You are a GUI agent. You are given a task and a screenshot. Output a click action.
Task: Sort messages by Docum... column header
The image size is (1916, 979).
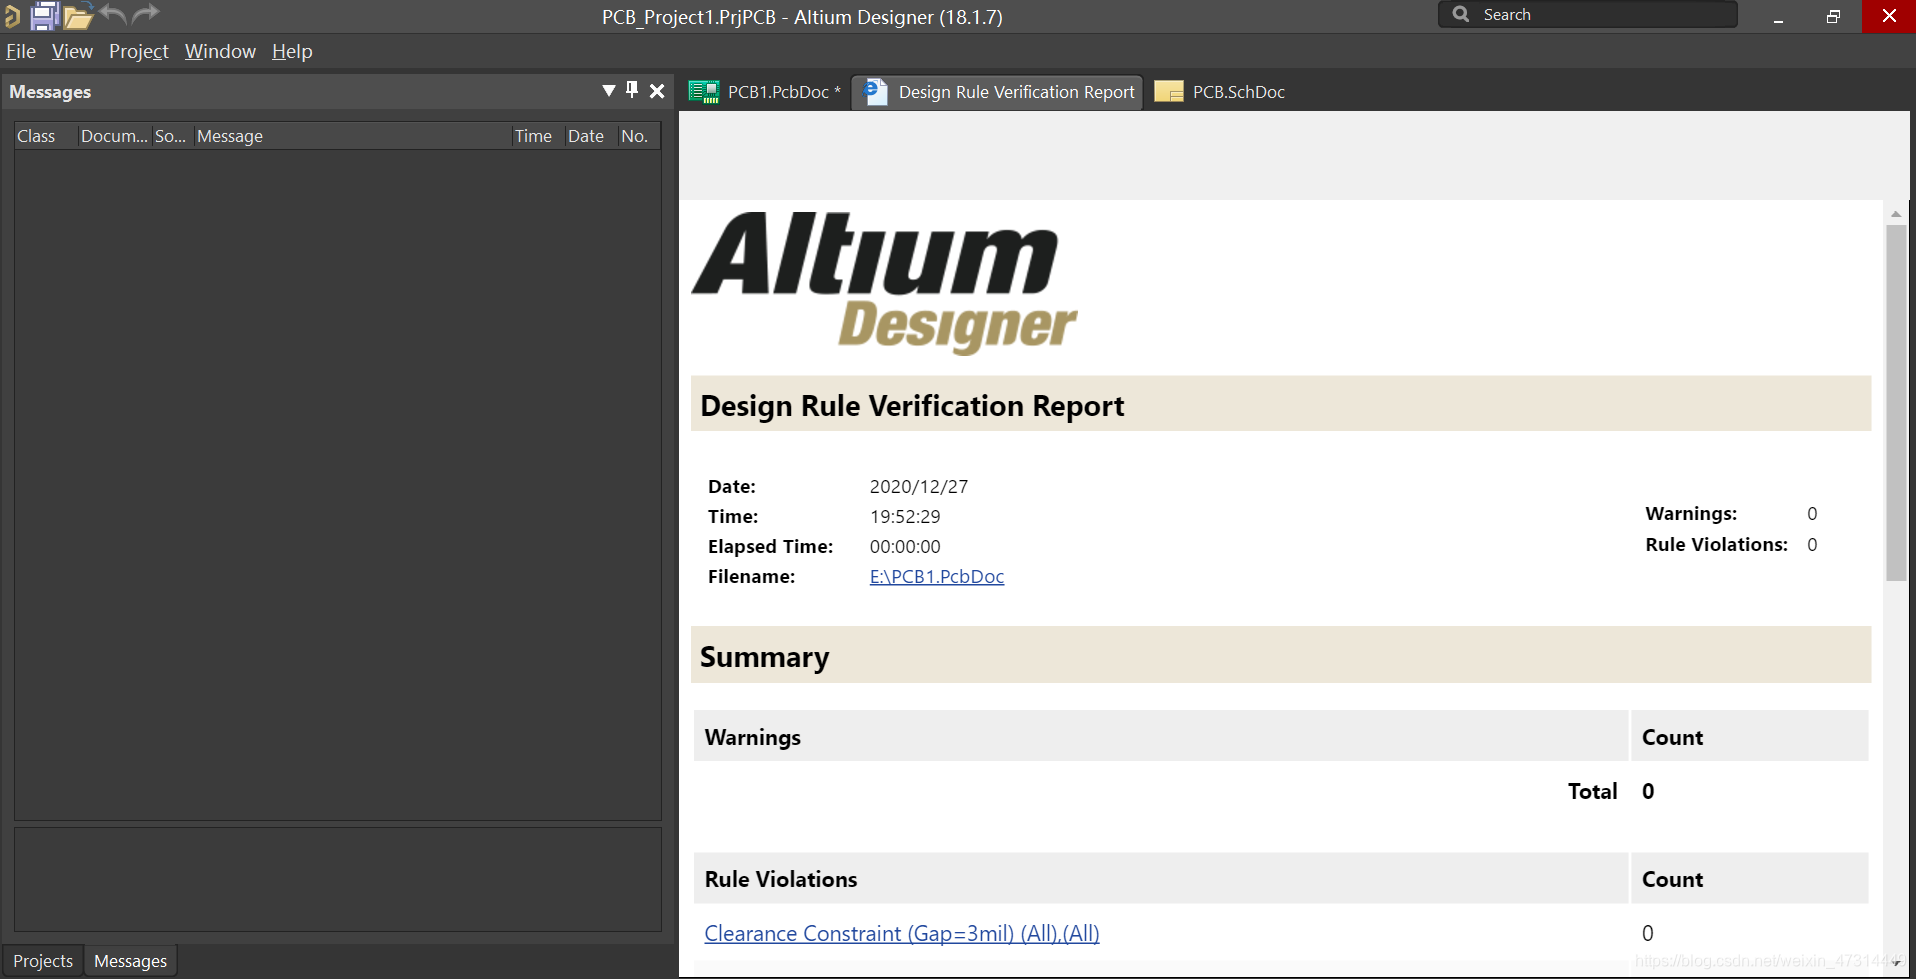click(114, 136)
